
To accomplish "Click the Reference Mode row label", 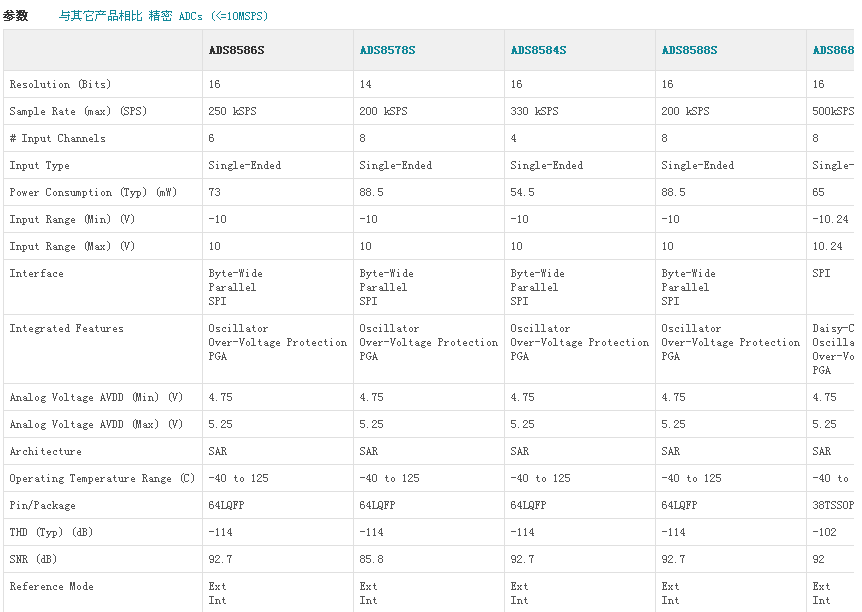I will pyautogui.click(x=51, y=586).
